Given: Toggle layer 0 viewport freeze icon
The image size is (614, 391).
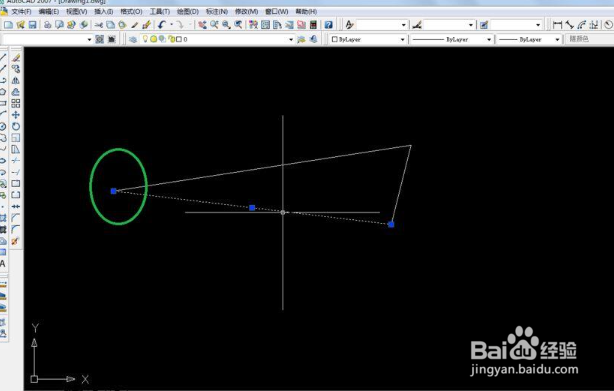Looking at the screenshot, I should click(162, 39).
